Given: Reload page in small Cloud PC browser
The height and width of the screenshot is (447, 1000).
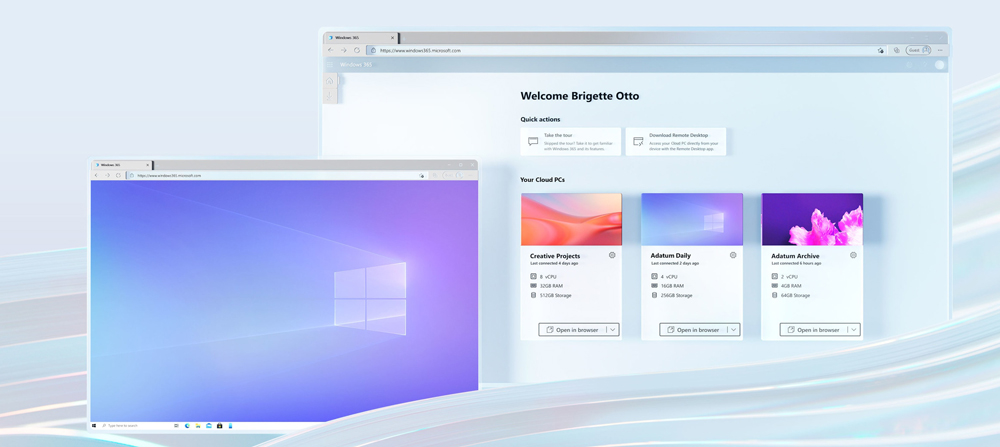Looking at the screenshot, I should [x=118, y=175].
